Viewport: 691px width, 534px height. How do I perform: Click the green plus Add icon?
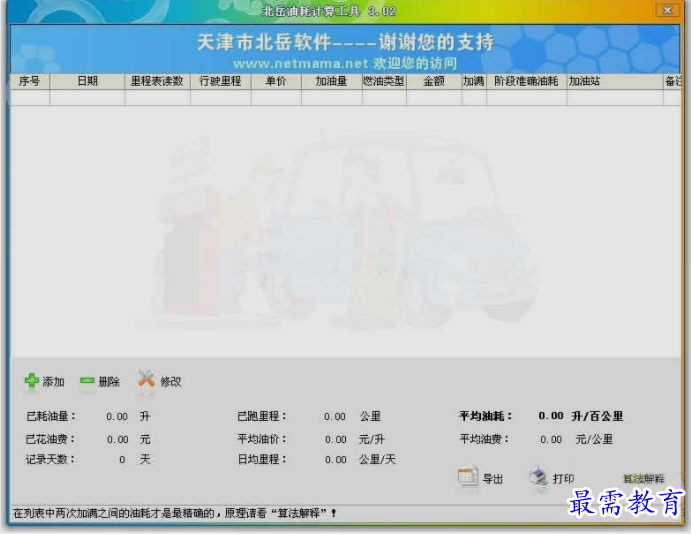pyautogui.click(x=31, y=381)
